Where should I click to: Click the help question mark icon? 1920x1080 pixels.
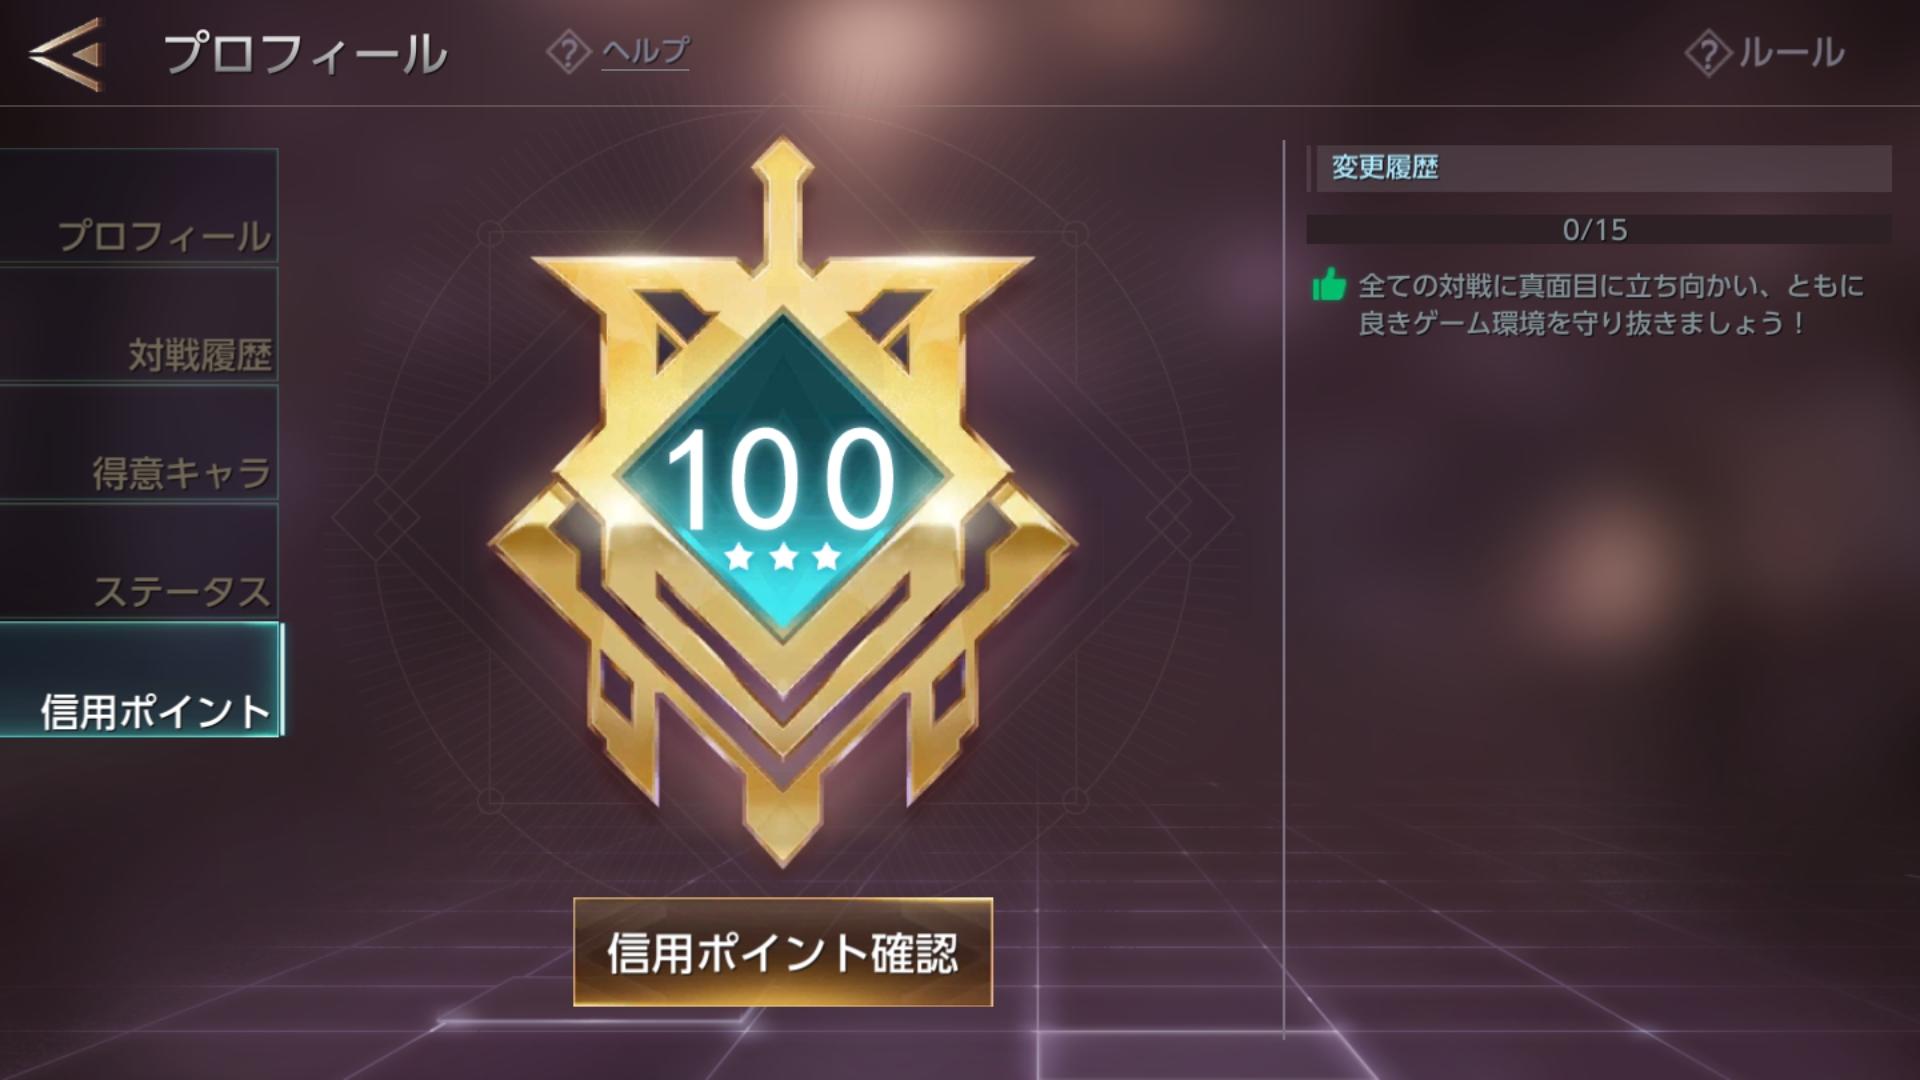pyautogui.click(x=568, y=52)
